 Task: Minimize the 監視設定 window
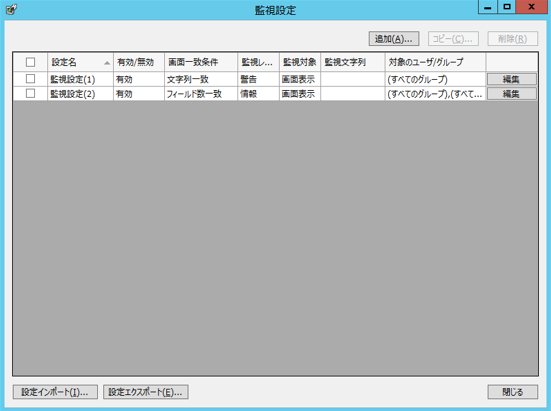(487, 7)
